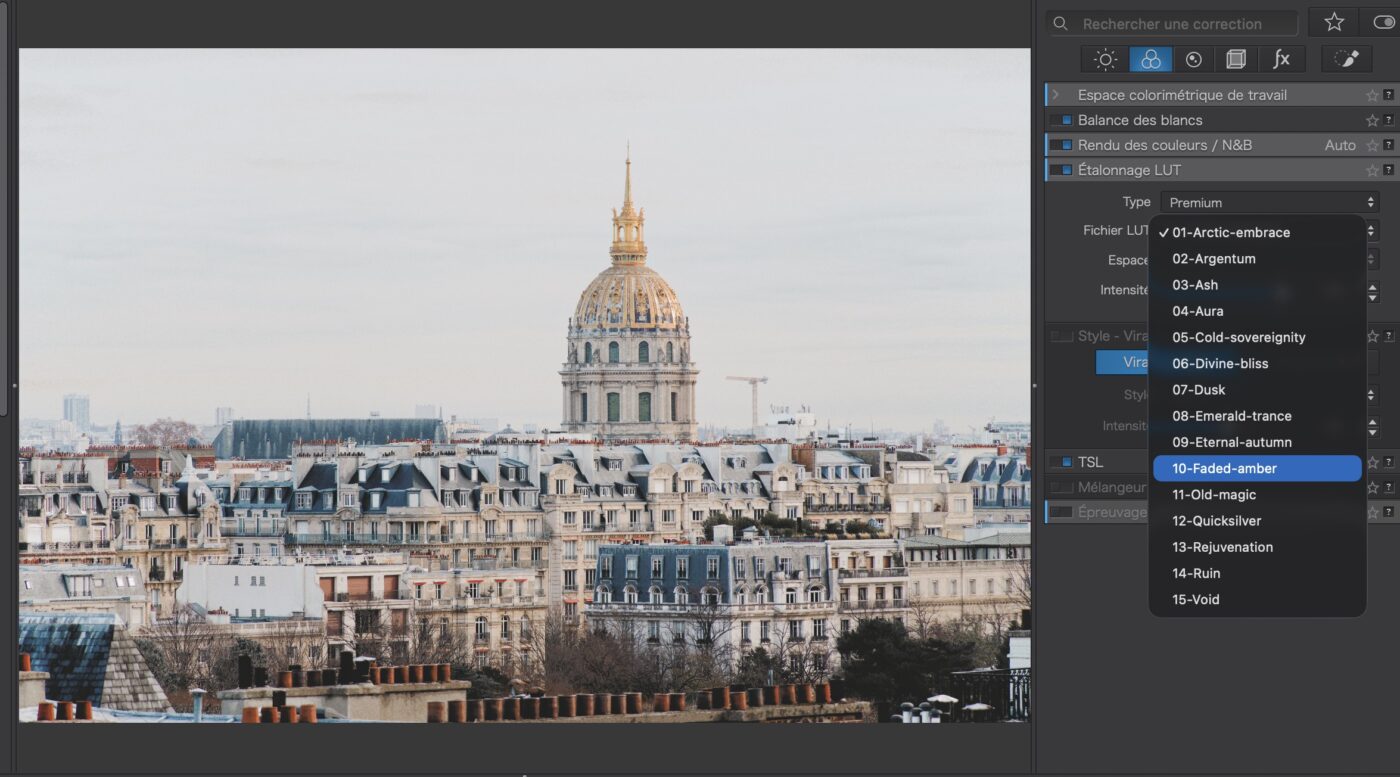Select the Color corrections palette icon
Viewport: 1400px width, 777px height.
[x=1151, y=60]
